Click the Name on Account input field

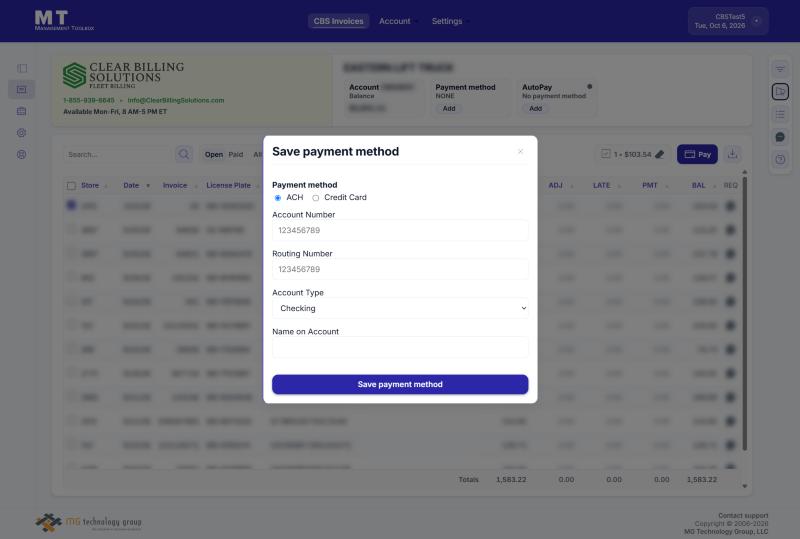coord(401,347)
